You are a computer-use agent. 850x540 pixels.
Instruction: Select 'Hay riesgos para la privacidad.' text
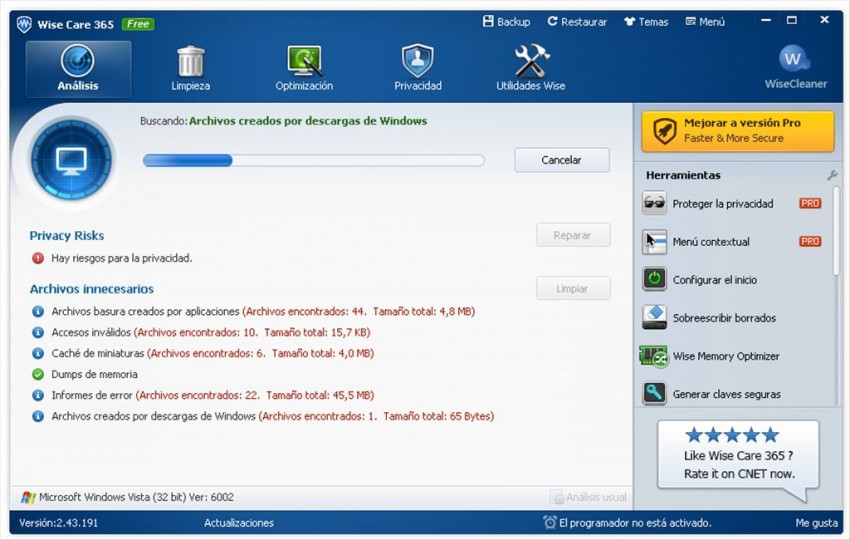(x=121, y=258)
